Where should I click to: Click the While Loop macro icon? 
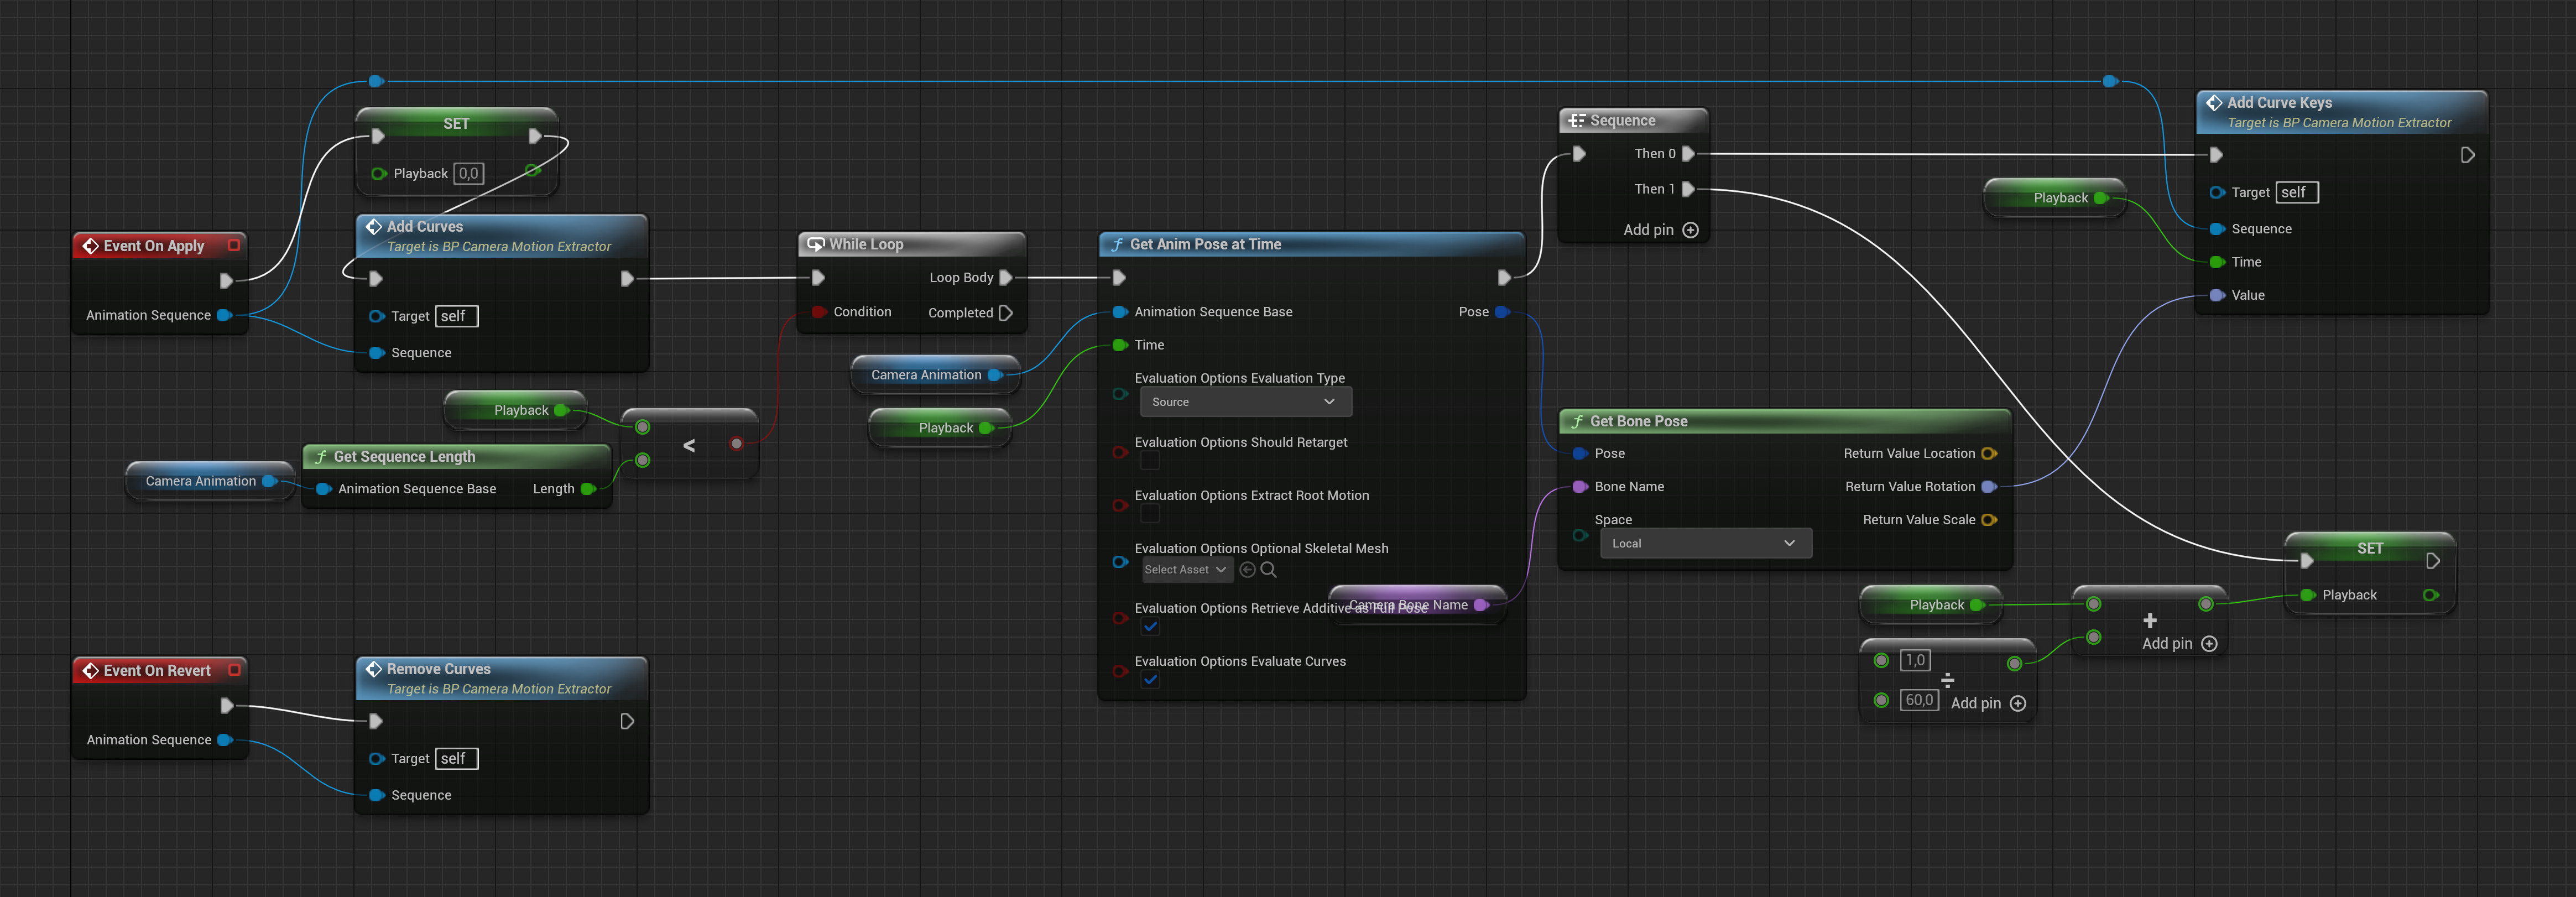tap(816, 244)
